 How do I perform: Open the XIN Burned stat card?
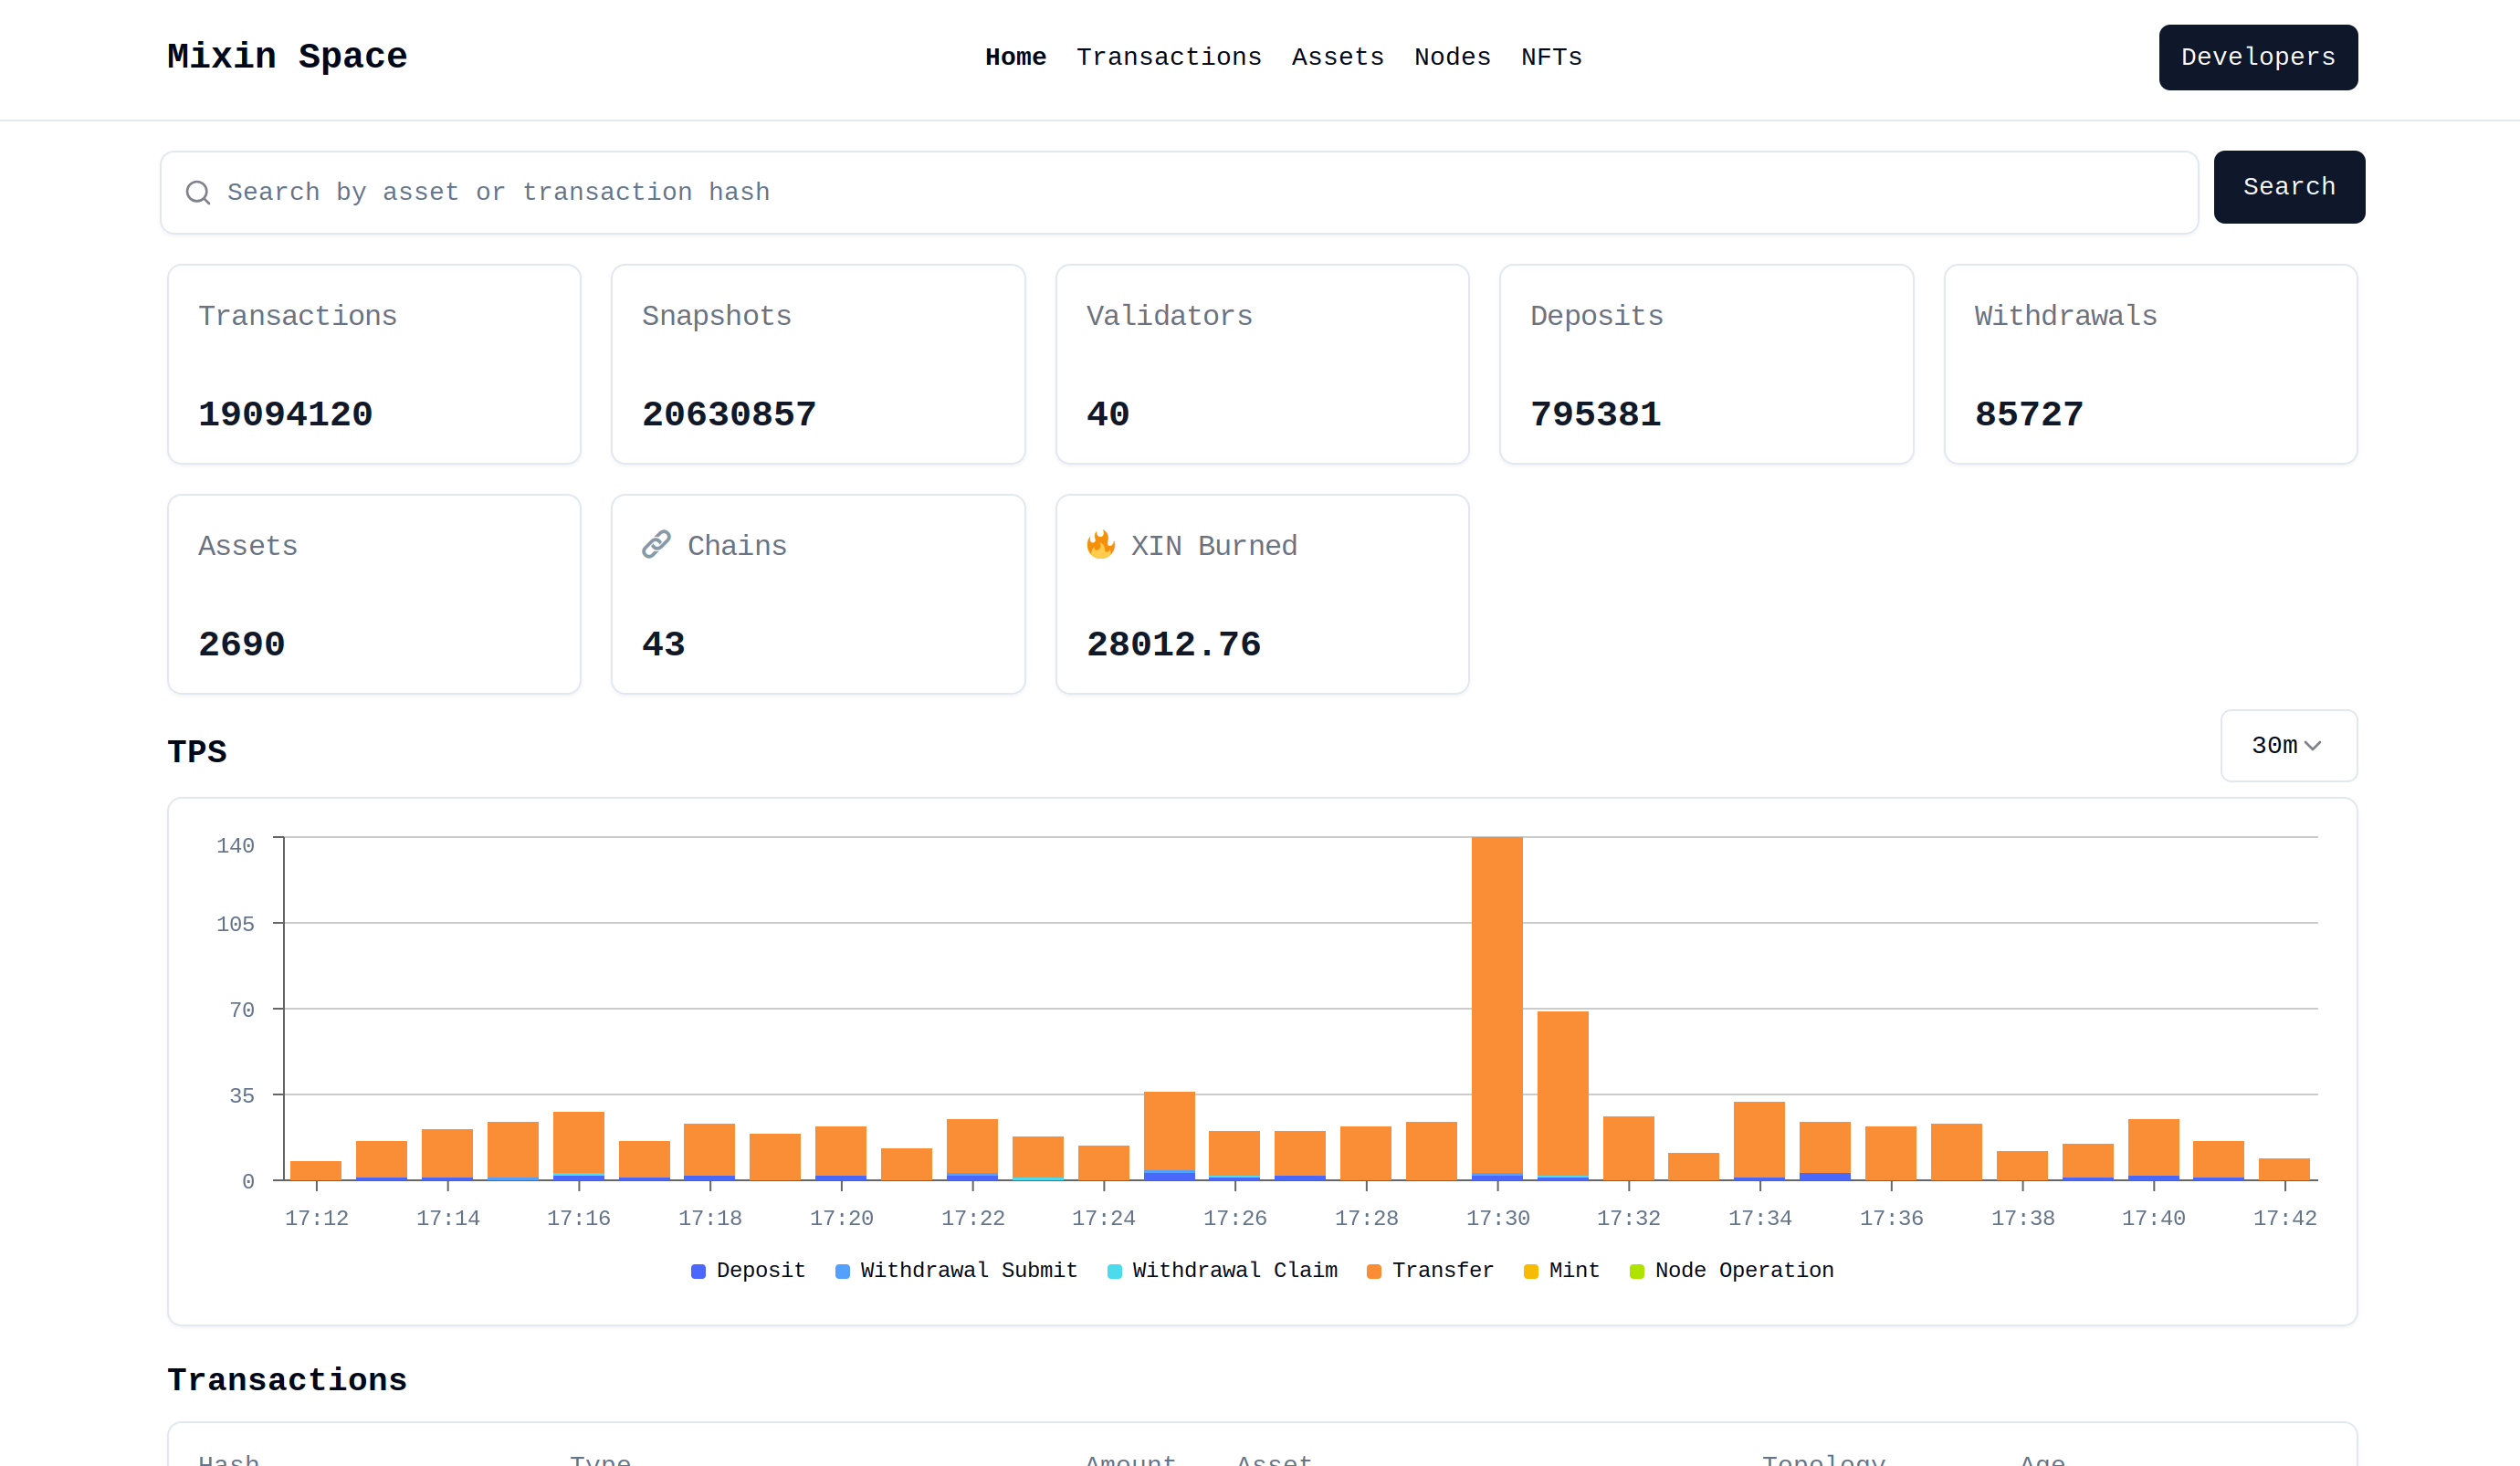(1262, 594)
